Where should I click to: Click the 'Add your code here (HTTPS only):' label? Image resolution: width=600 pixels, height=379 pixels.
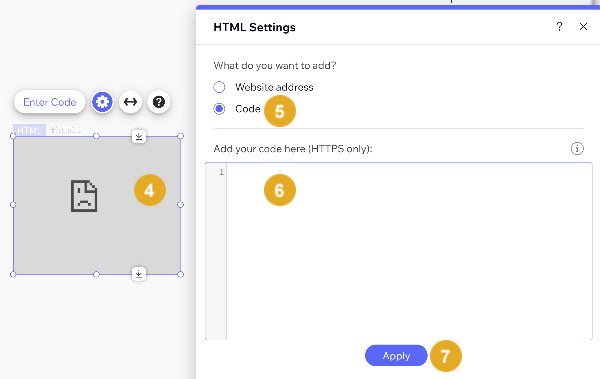tap(293, 149)
